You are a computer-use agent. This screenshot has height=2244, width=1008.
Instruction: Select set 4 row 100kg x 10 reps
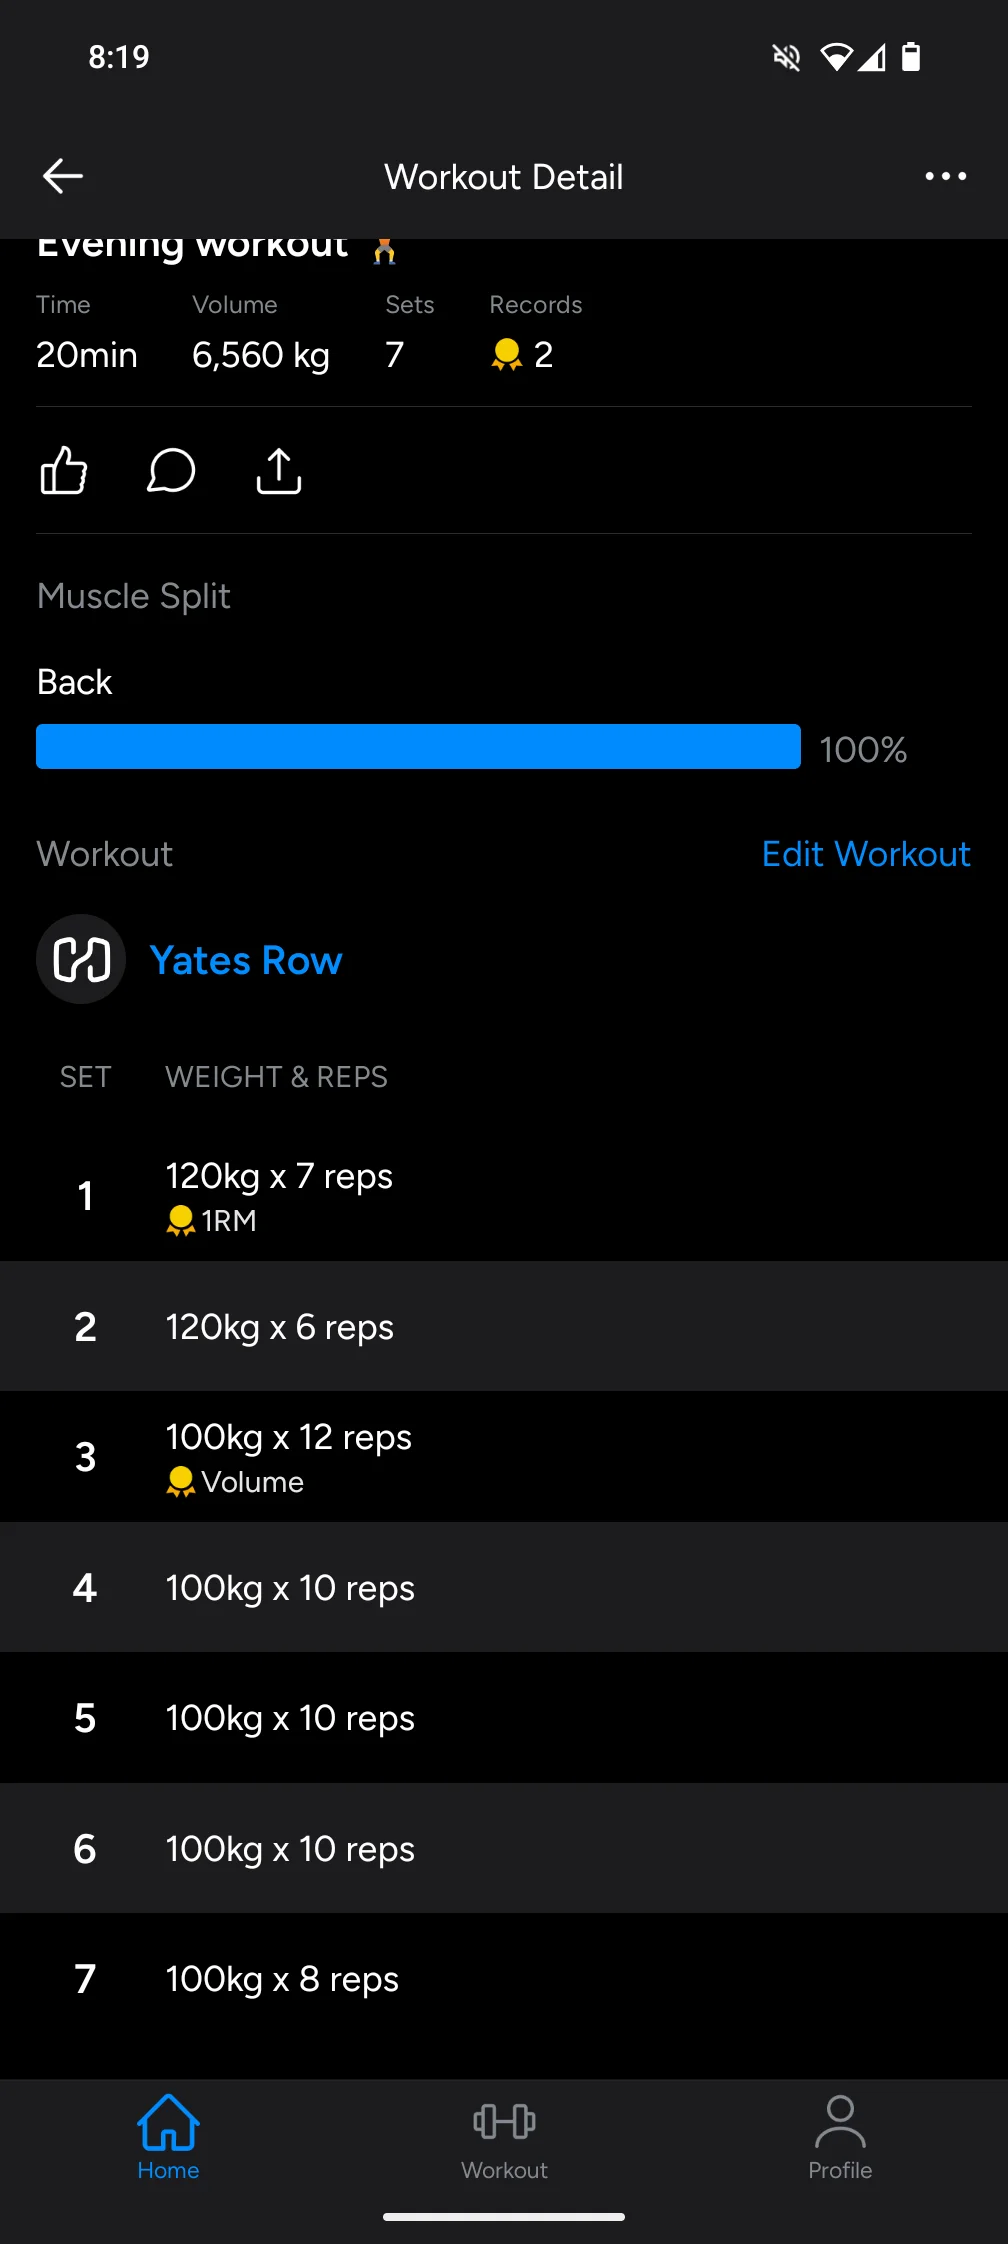click(x=504, y=1588)
